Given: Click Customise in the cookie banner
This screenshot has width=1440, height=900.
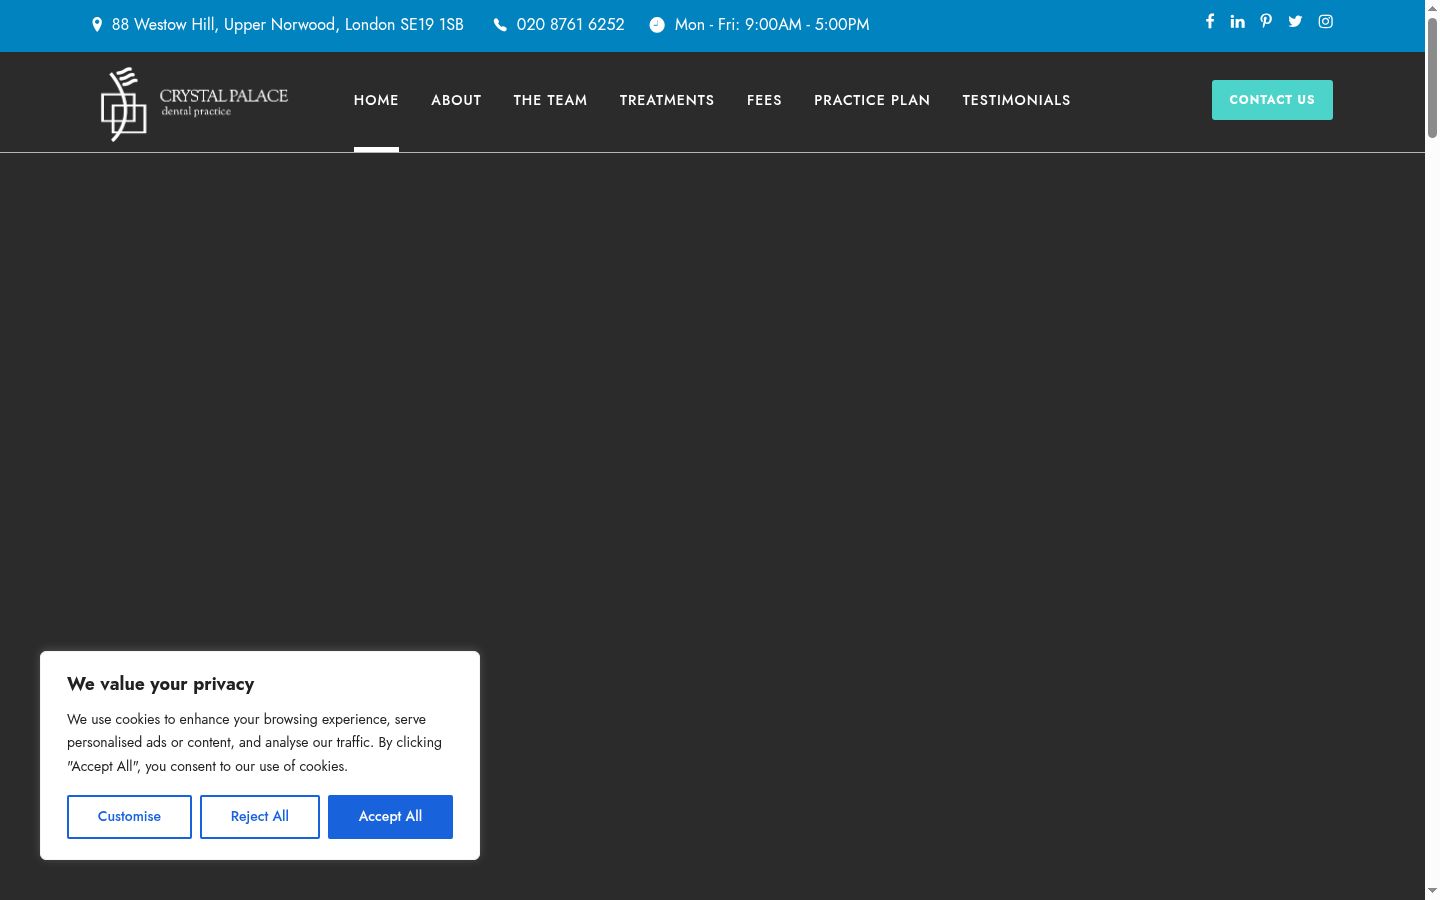Looking at the screenshot, I should click(129, 817).
